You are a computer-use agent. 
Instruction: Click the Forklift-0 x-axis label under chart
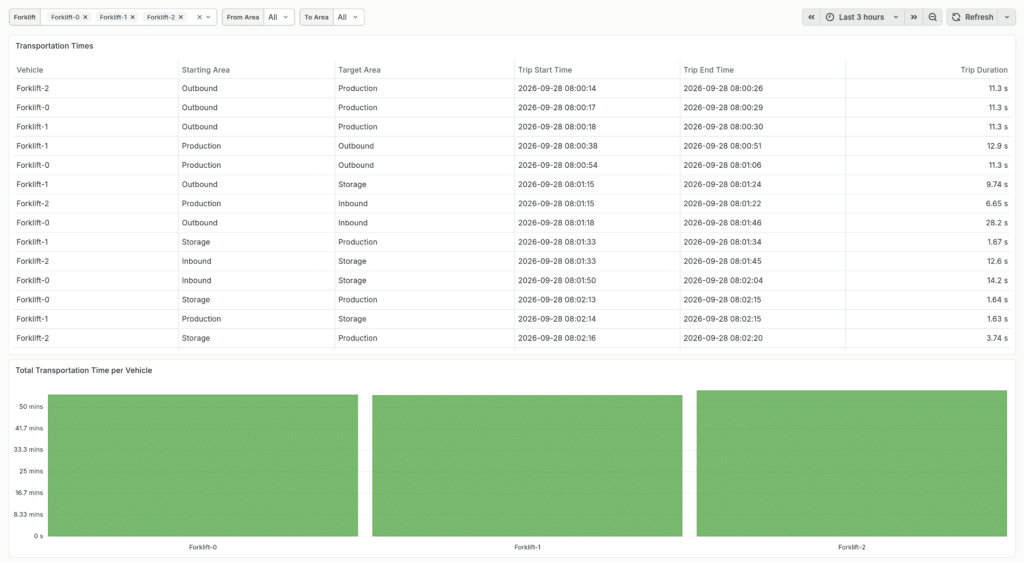[202, 547]
